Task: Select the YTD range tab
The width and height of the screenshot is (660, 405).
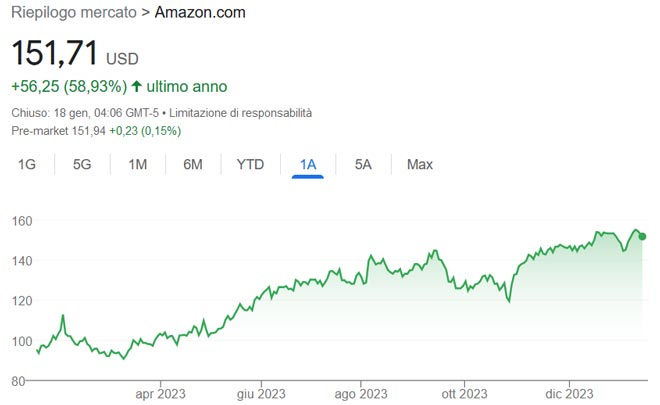Action: (250, 164)
